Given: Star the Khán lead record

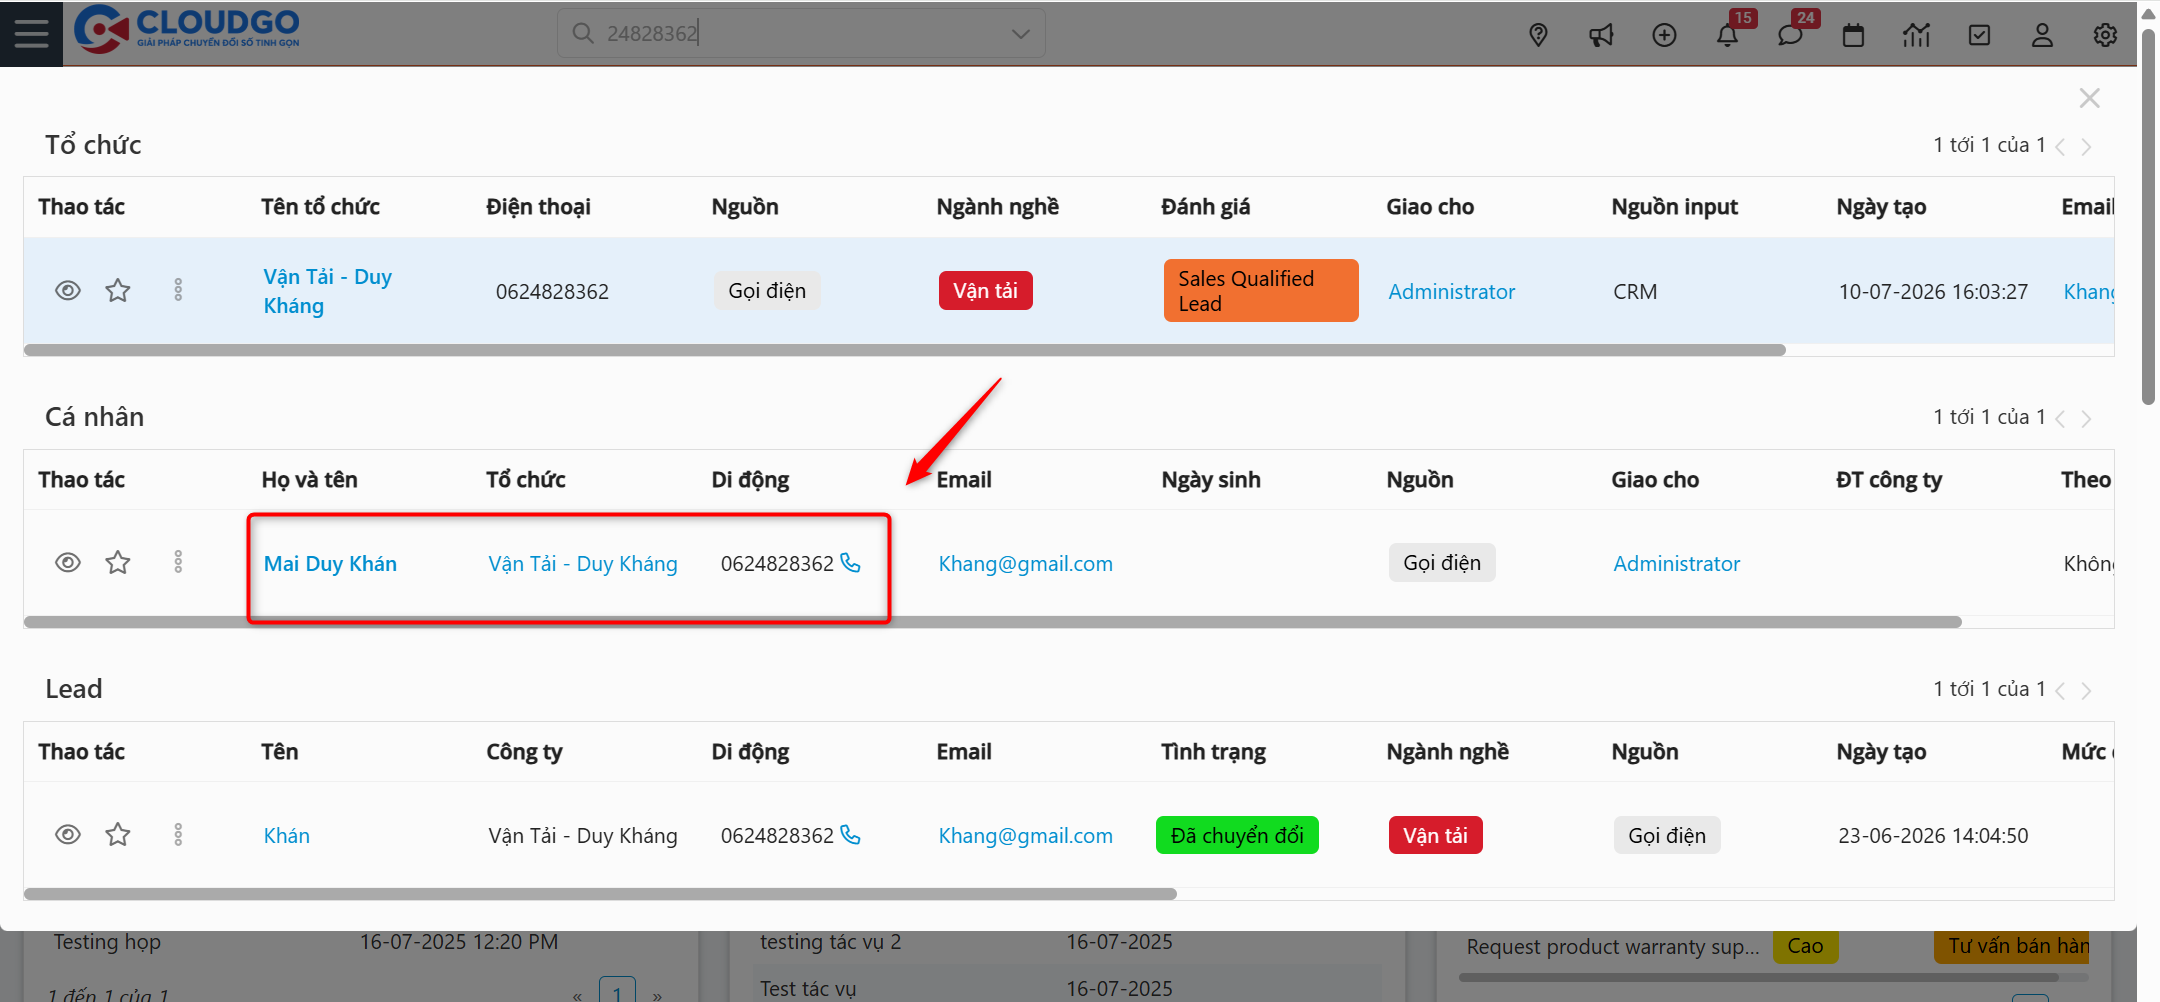Looking at the screenshot, I should click(x=117, y=834).
